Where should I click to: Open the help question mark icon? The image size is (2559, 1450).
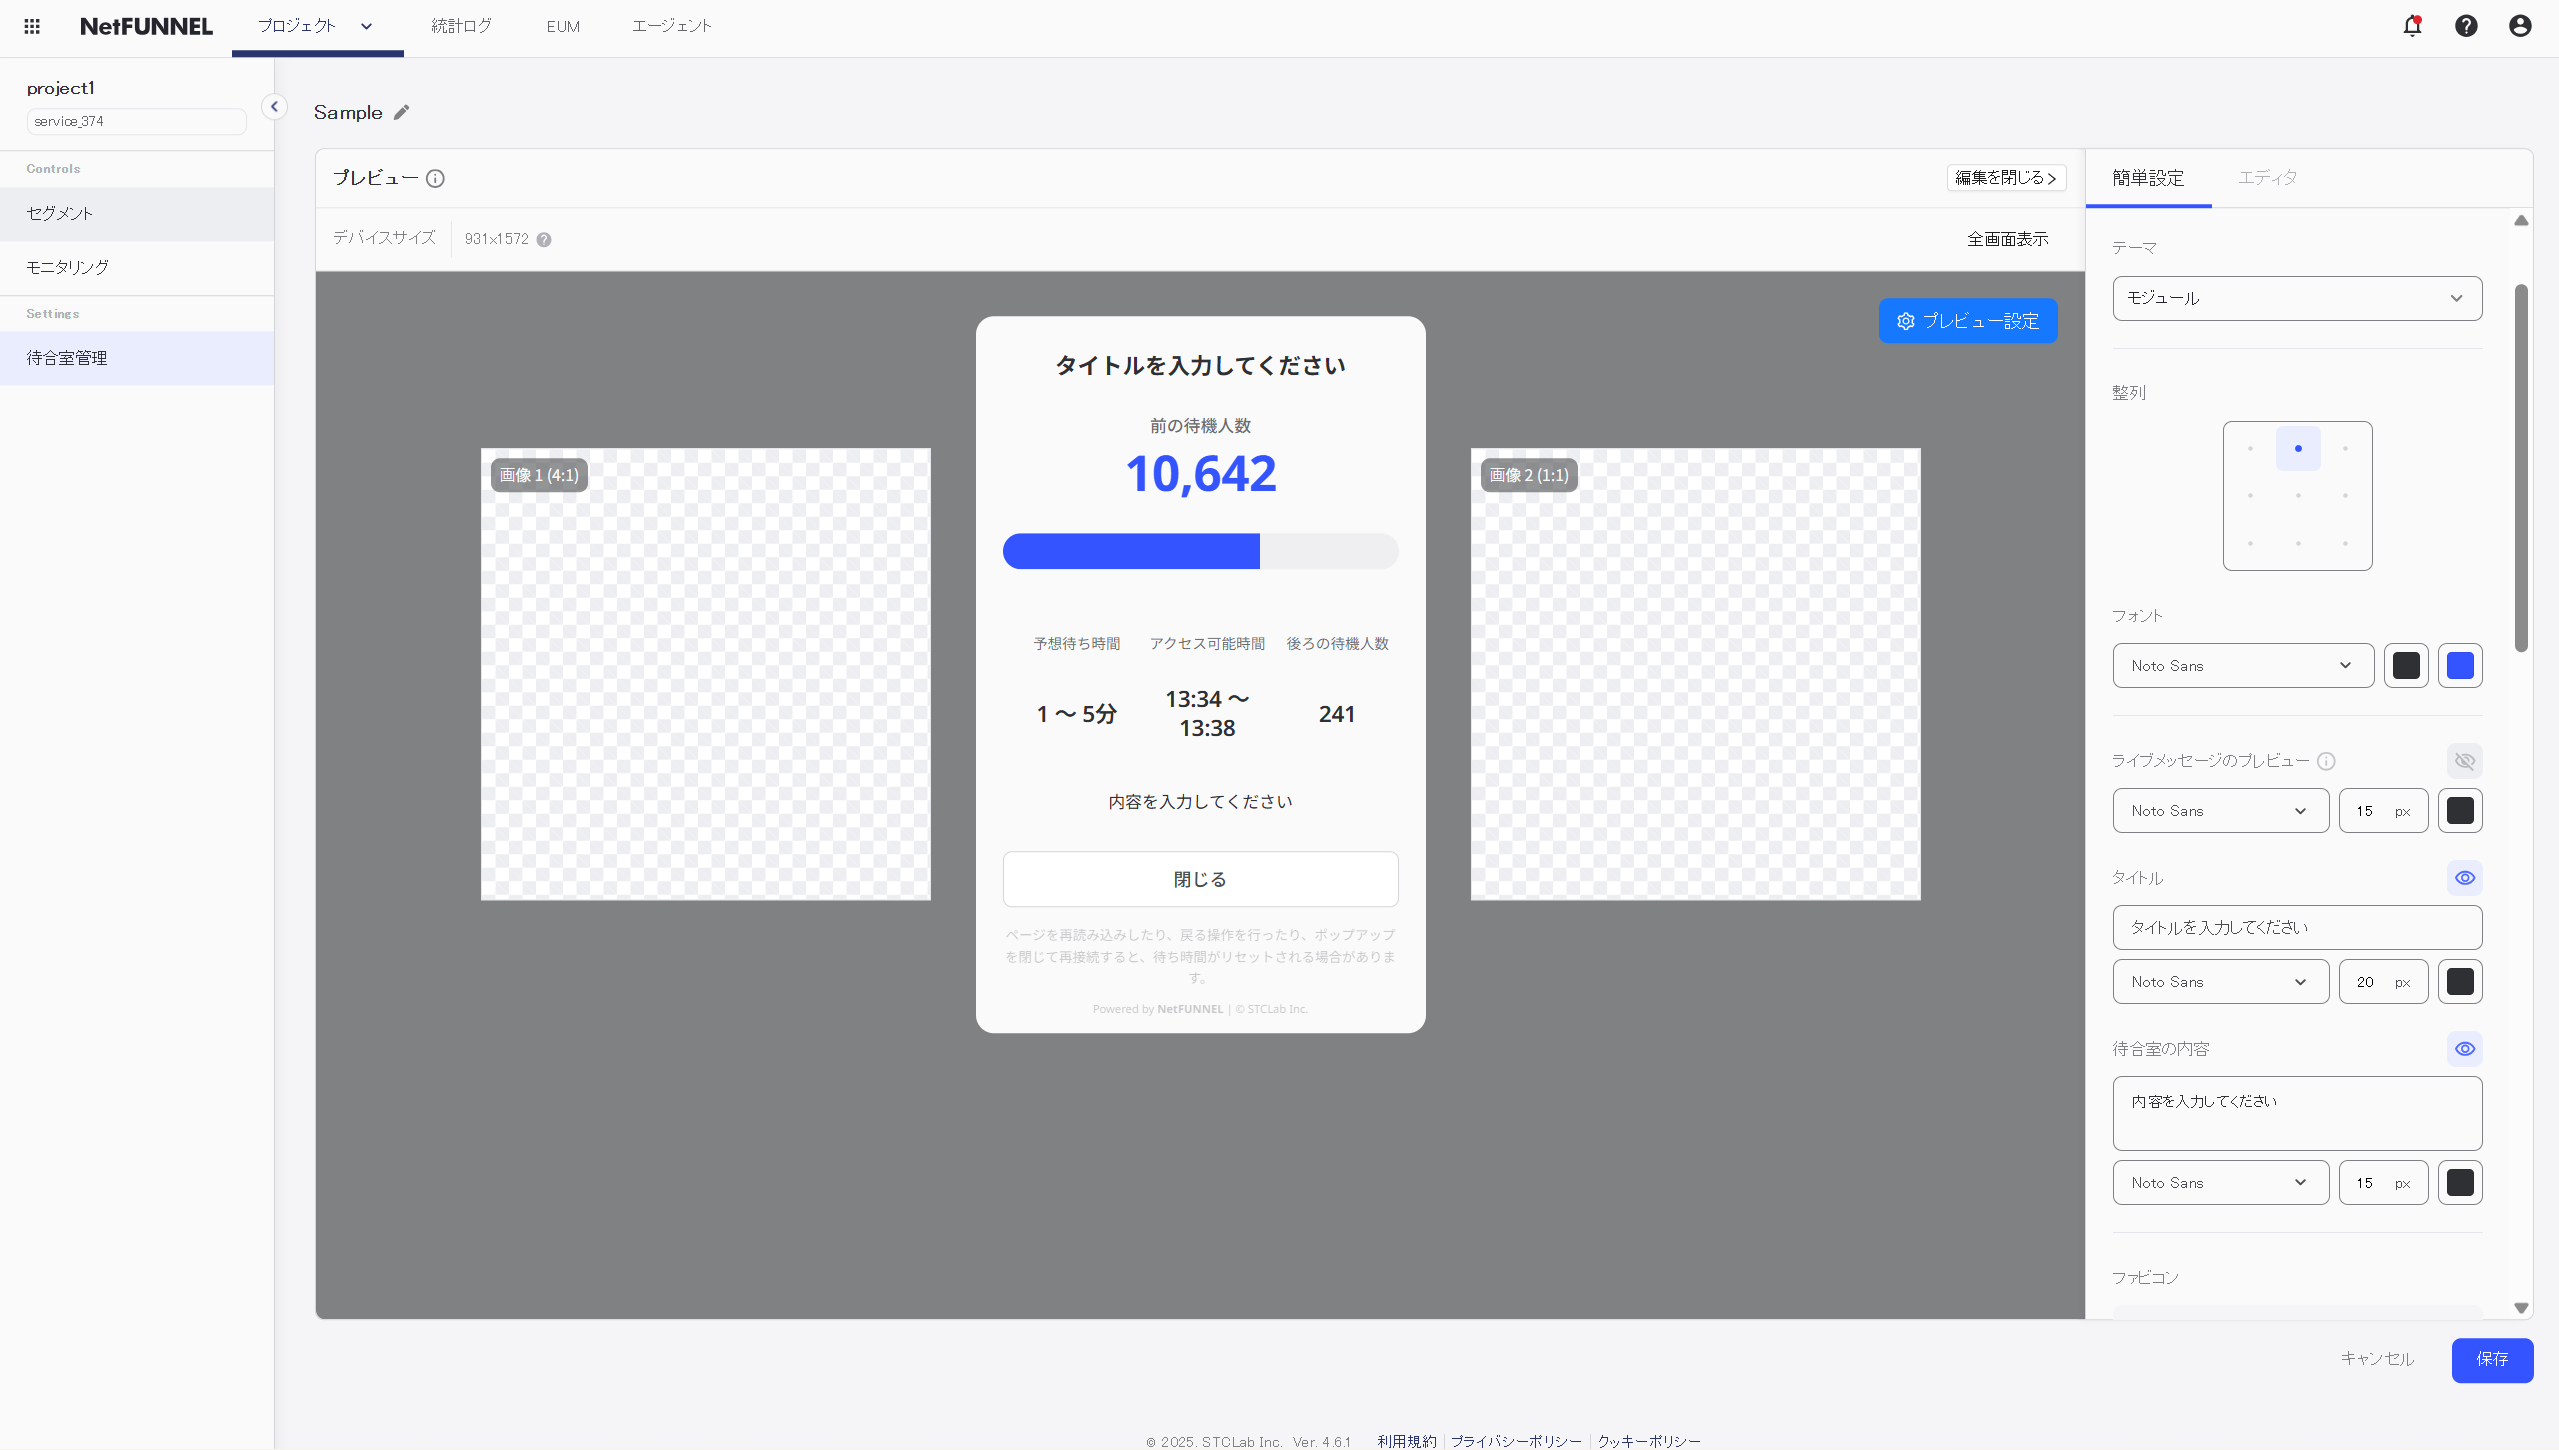(2466, 26)
